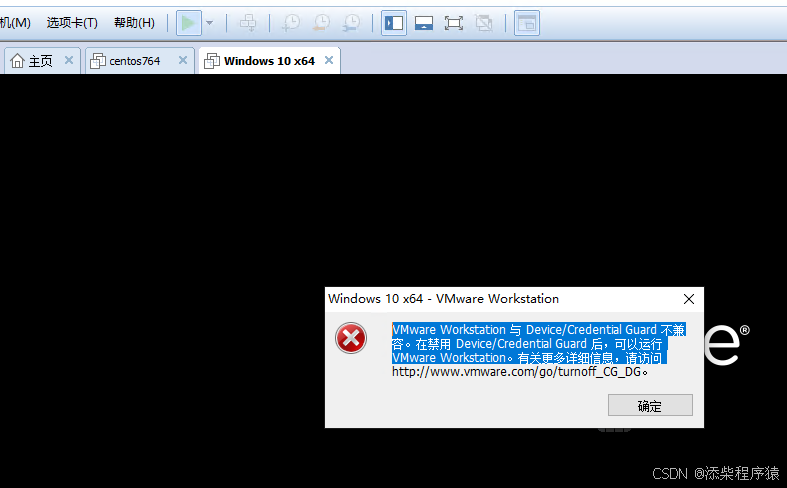787x488 pixels.
Task: Close the centos764 tab
Action: coord(183,60)
